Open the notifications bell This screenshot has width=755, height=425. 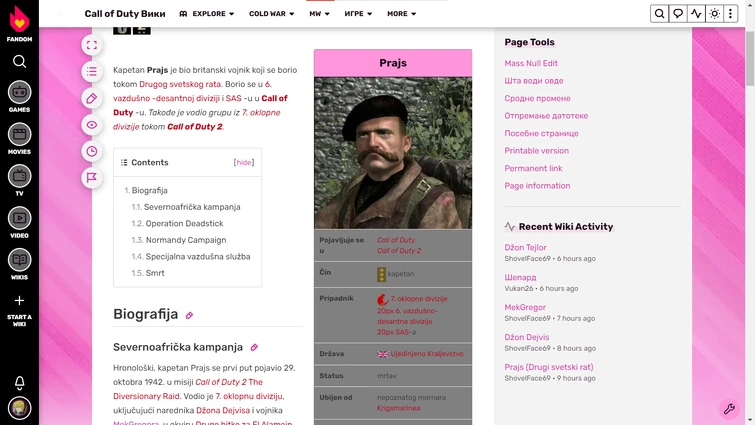tap(19, 383)
